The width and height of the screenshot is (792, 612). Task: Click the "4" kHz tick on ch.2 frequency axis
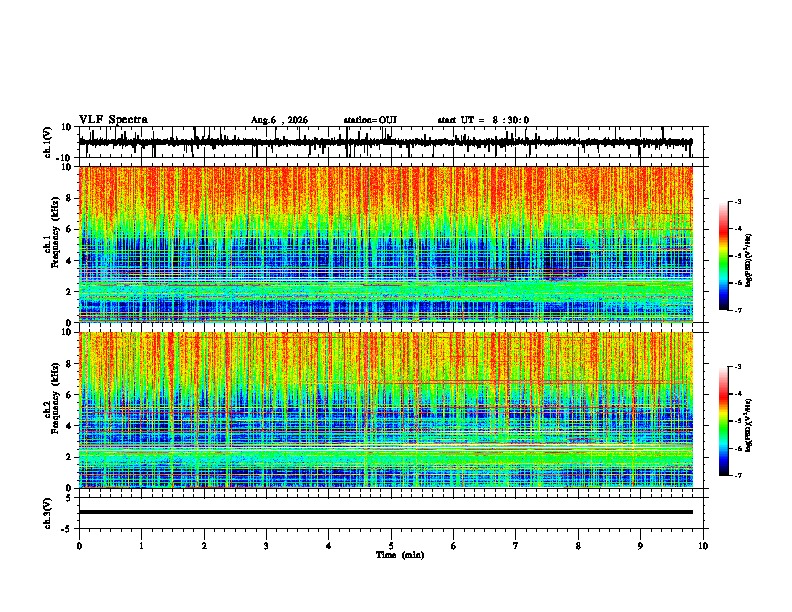point(69,426)
